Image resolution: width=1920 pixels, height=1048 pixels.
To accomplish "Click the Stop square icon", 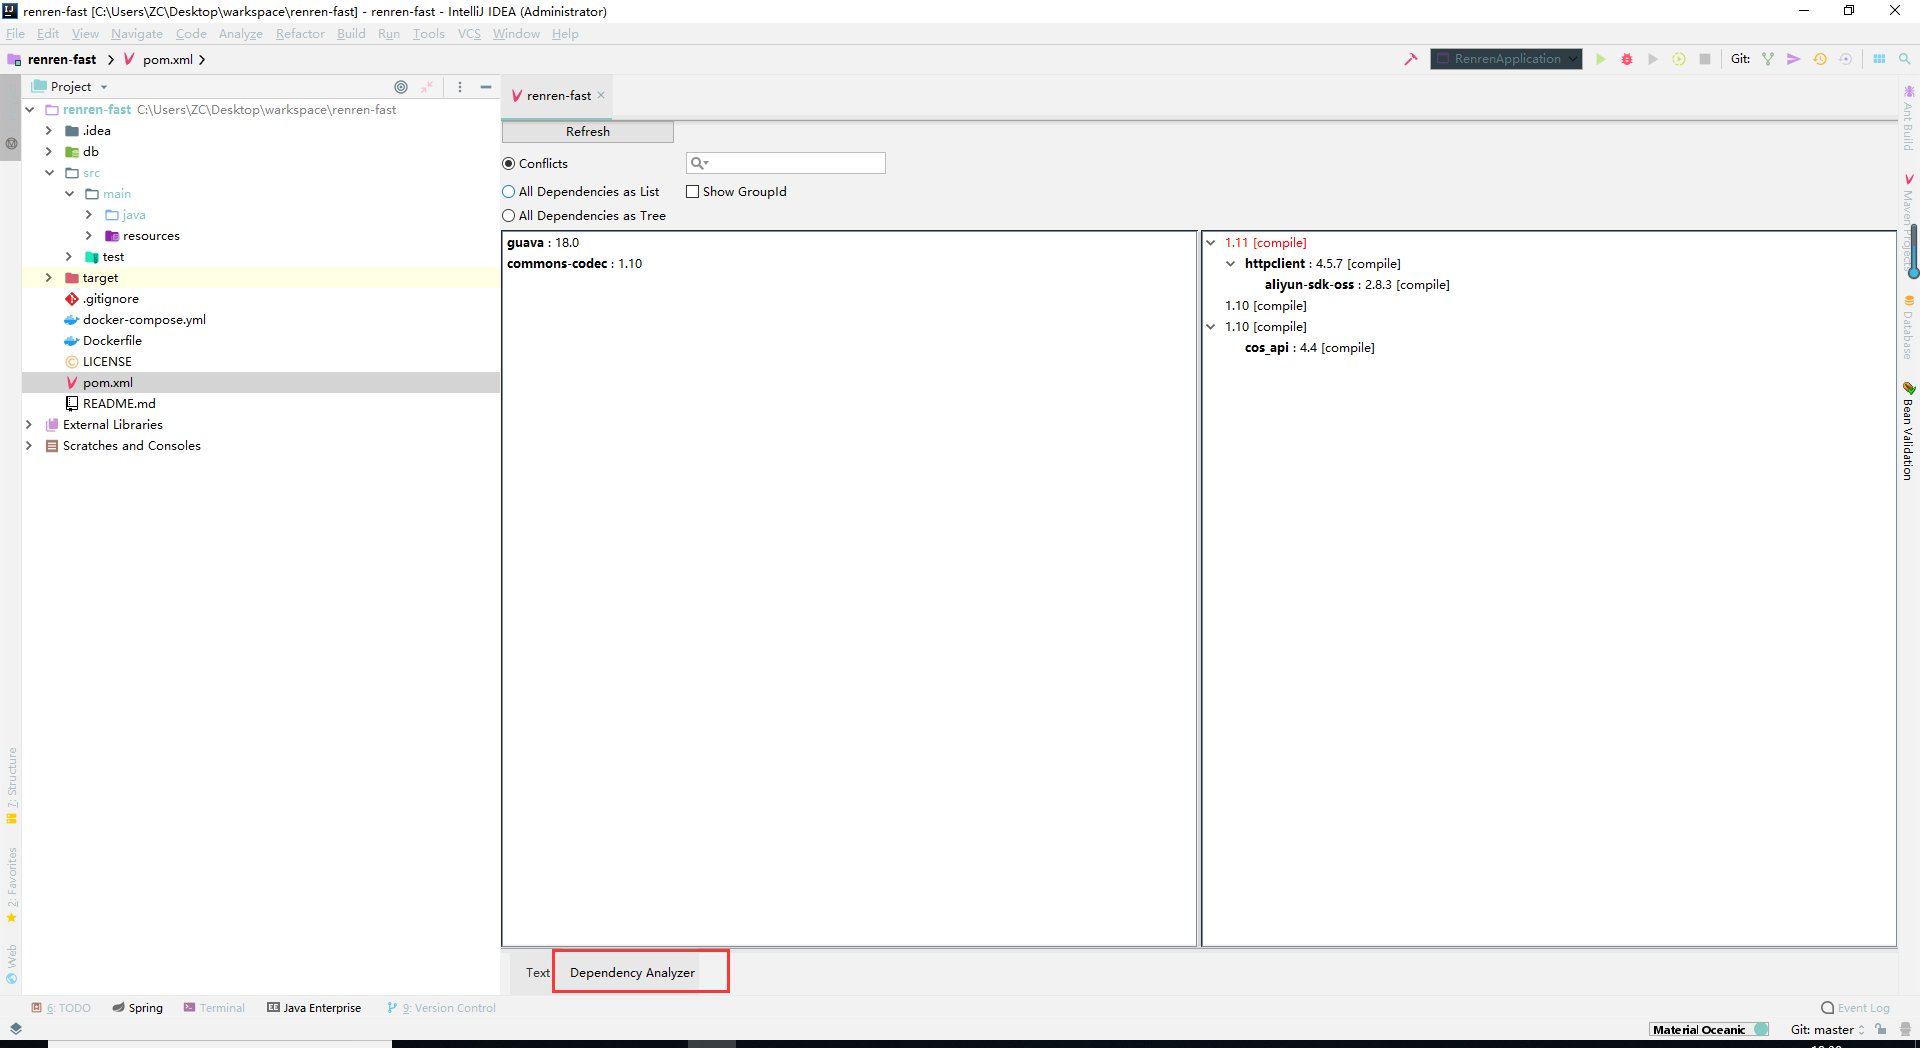I will pos(1705,59).
